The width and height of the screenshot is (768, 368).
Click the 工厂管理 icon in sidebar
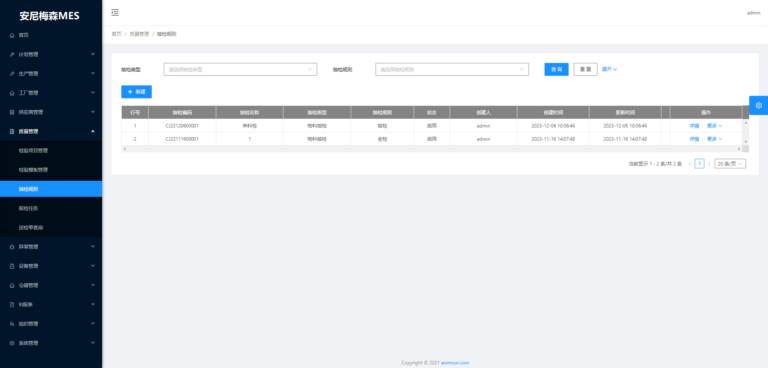click(x=12, y=93)
